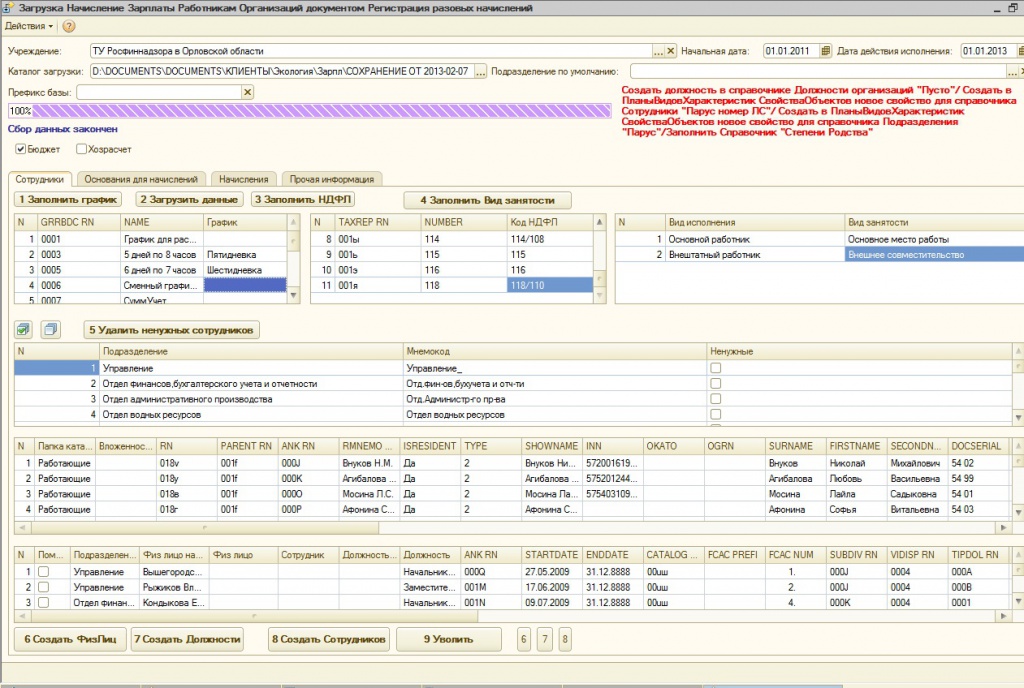Open selection ellipsis for Учреждение field
Viewport: 1024px width, 688px height.
[658, 51]
